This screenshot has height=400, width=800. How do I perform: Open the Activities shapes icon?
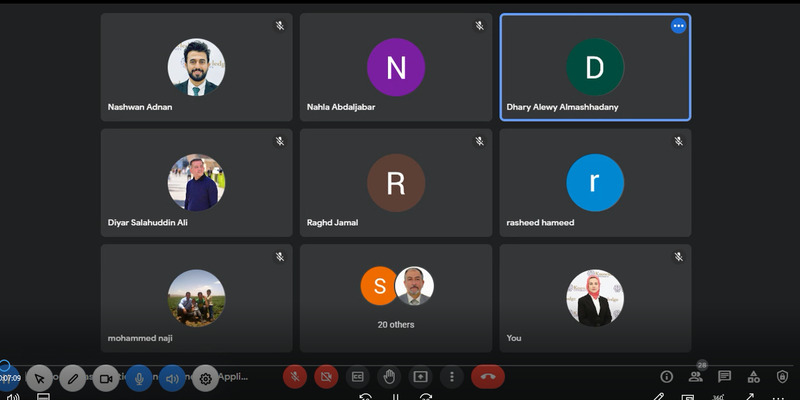click(x=753, y=377)
